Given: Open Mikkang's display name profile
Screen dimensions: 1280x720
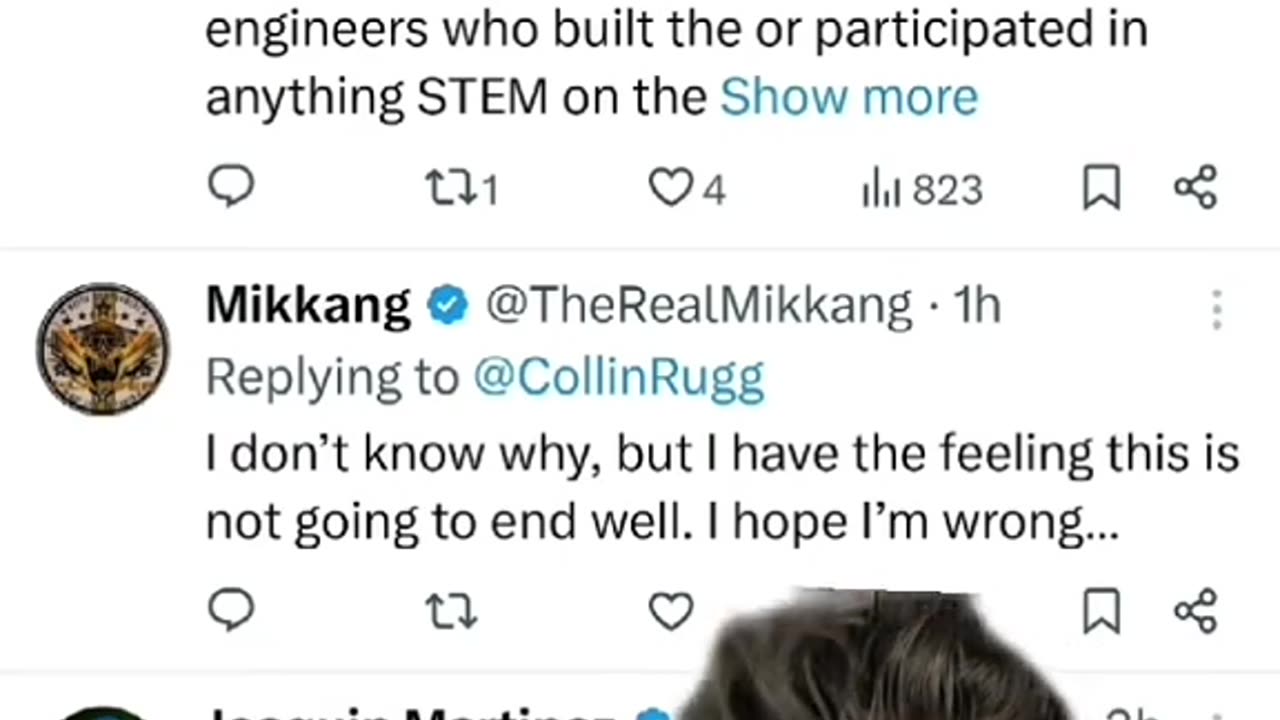Looking at the screenshot, I should pos(308,305).
